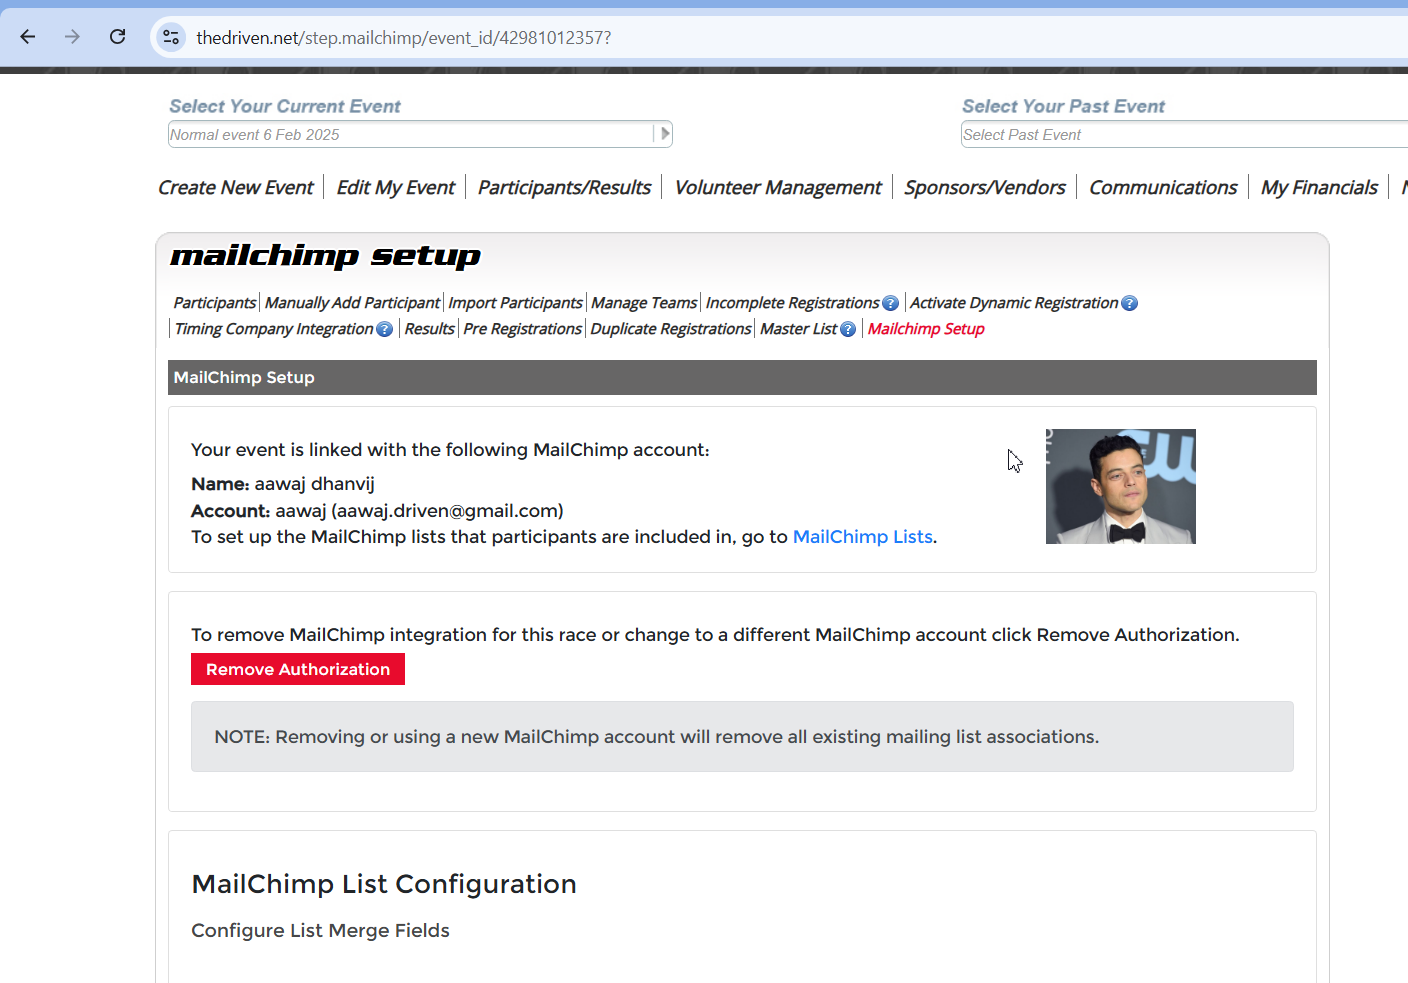Viewport: 1408px width, 983px height.
Task: Click the Configure List Merge Fields text
Action: point(320,931)
